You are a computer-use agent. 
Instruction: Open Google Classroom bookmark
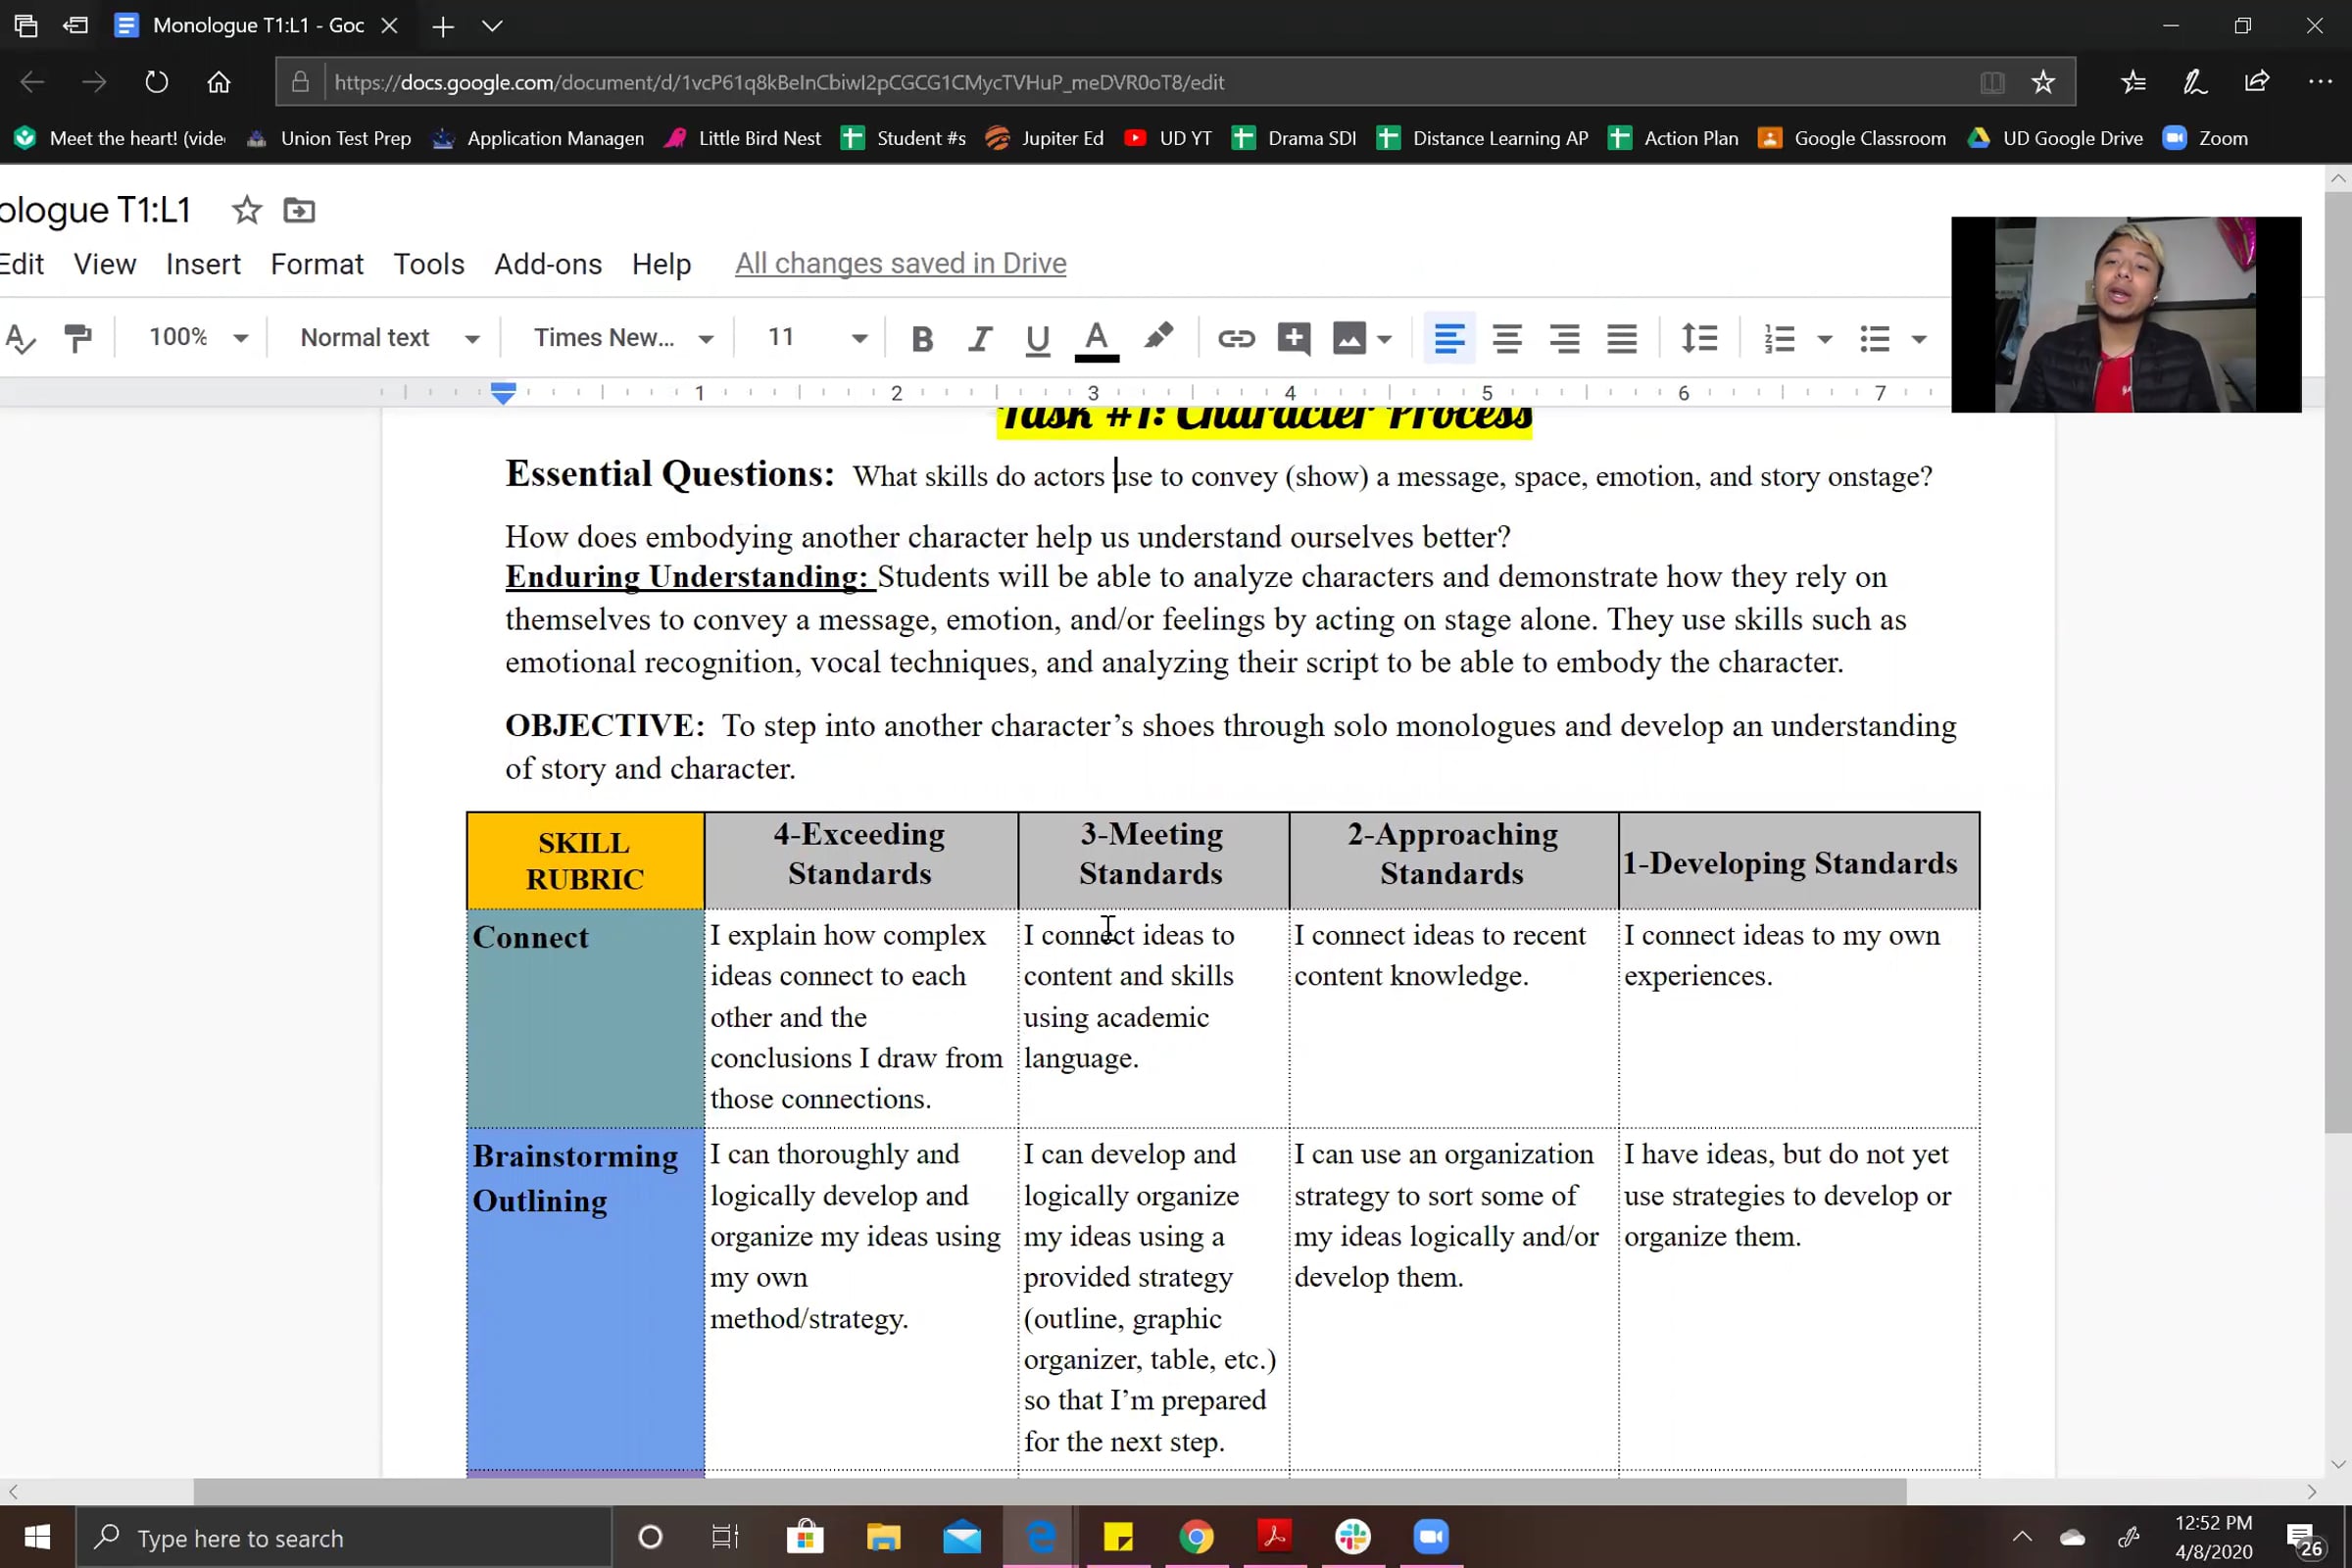point(1852,138)
